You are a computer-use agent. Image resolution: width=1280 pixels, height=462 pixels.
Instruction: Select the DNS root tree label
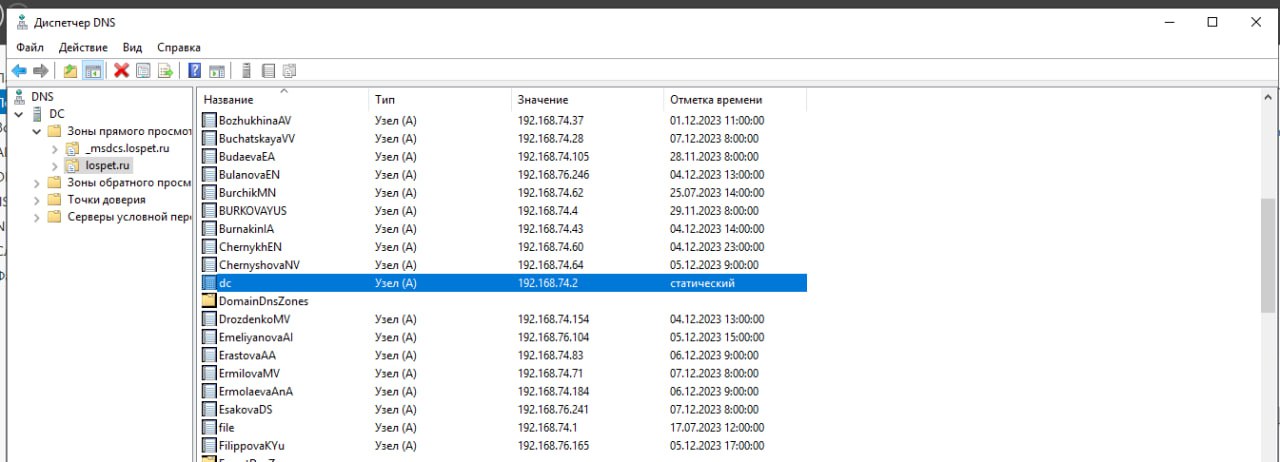(43, 97)
